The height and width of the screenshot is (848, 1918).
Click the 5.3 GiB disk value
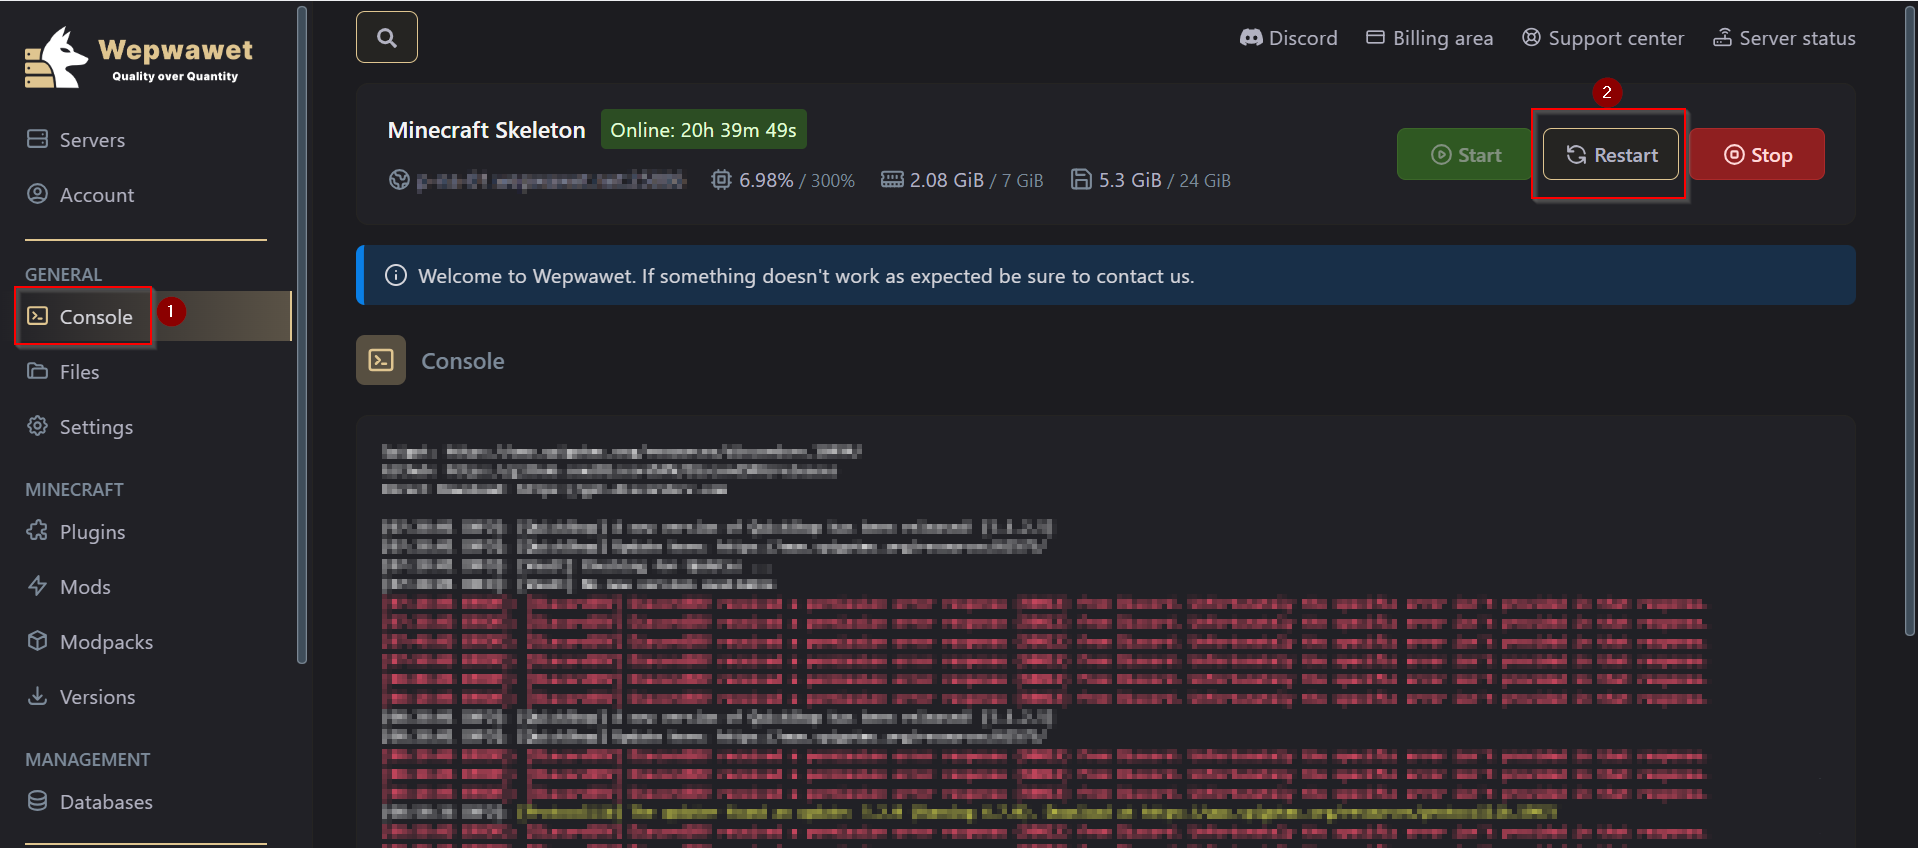1130,180
